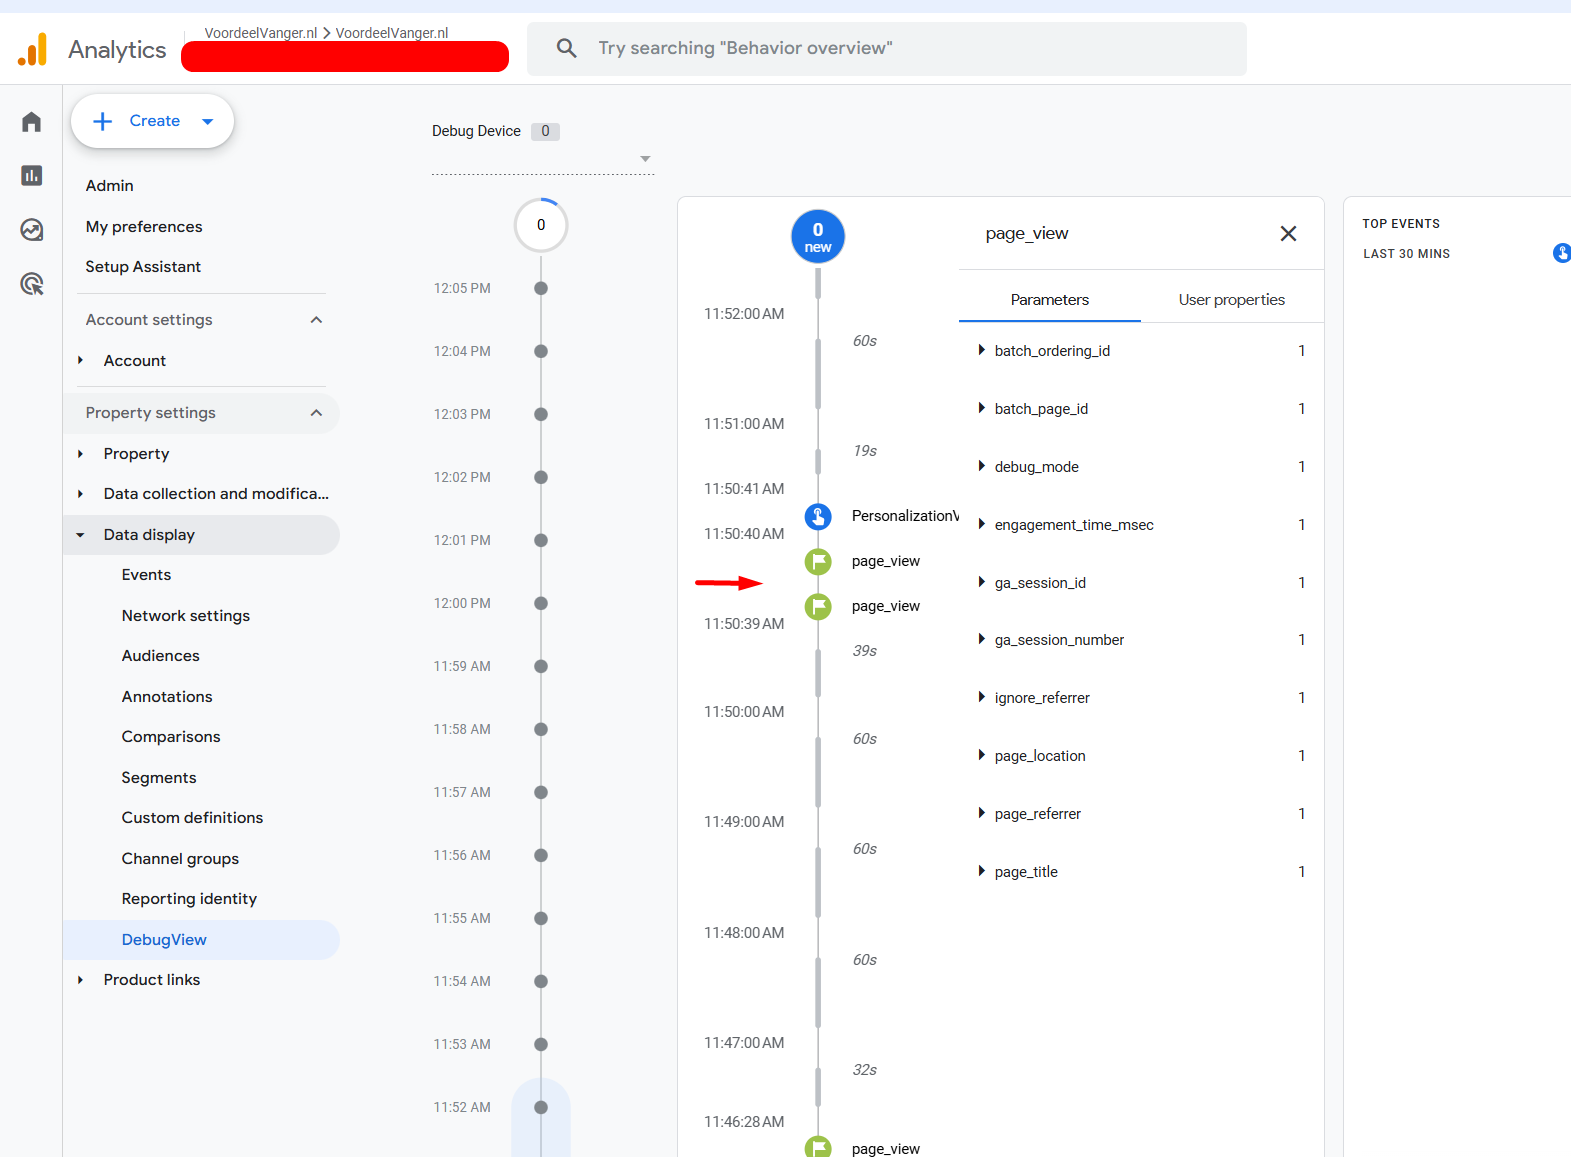Open the Reports bar chart icon
The width and height of the screenshot is (1571, 1157).
tap(32, 176)
